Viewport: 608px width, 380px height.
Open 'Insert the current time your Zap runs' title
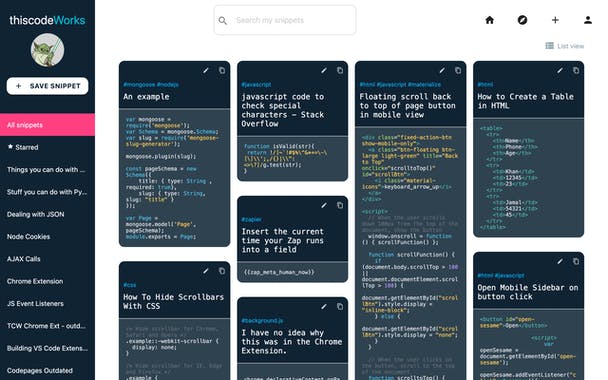282,240
